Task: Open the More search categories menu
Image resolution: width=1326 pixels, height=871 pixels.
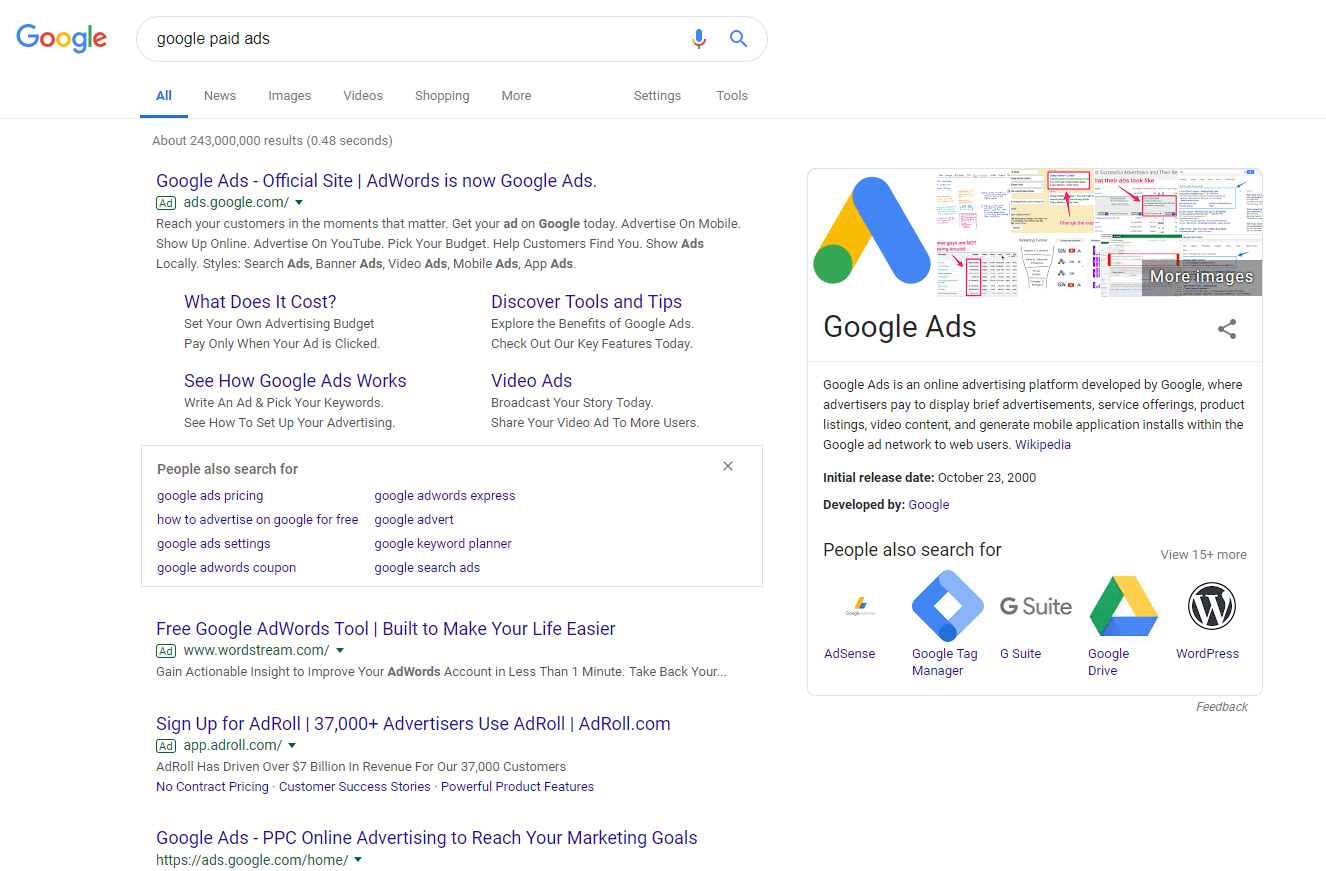Action: click(516, 96)
